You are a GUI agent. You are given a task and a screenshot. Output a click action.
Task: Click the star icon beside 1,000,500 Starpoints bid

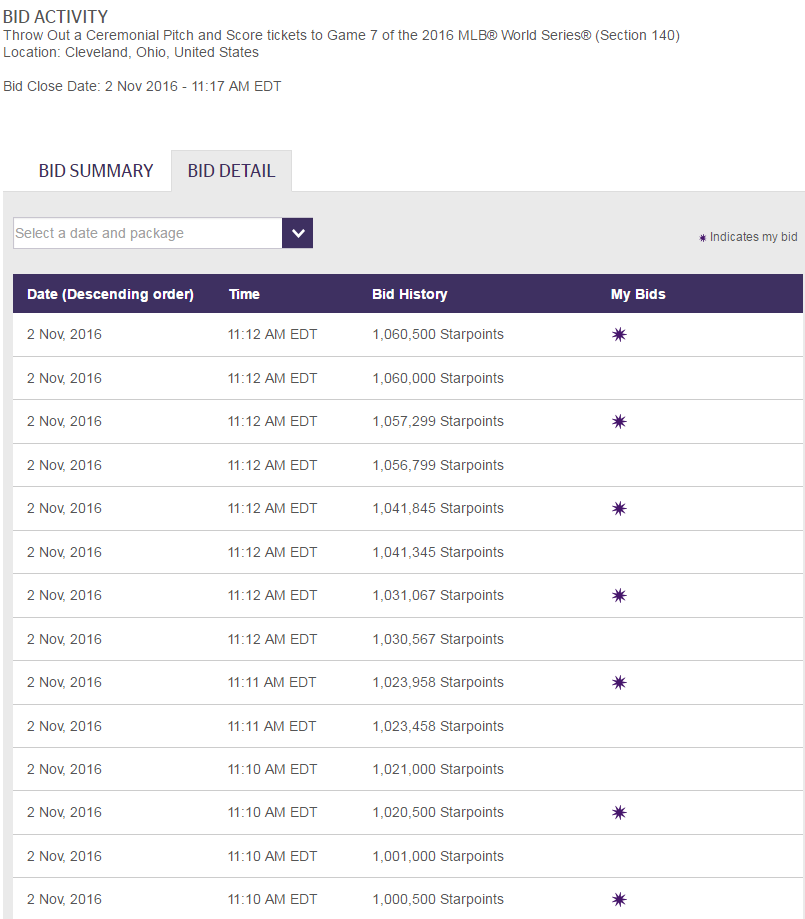(x=619, y=899)
